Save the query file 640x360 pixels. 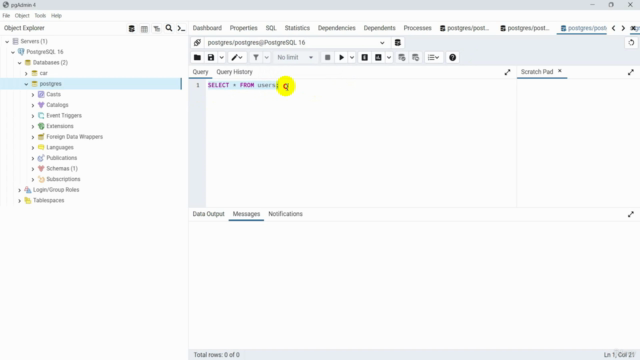click(211, 58)
